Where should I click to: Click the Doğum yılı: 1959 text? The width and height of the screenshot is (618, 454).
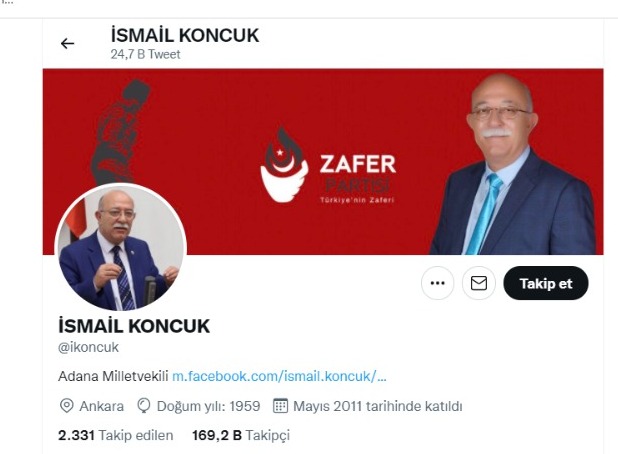pyautogui.click(x=208, y=406)
